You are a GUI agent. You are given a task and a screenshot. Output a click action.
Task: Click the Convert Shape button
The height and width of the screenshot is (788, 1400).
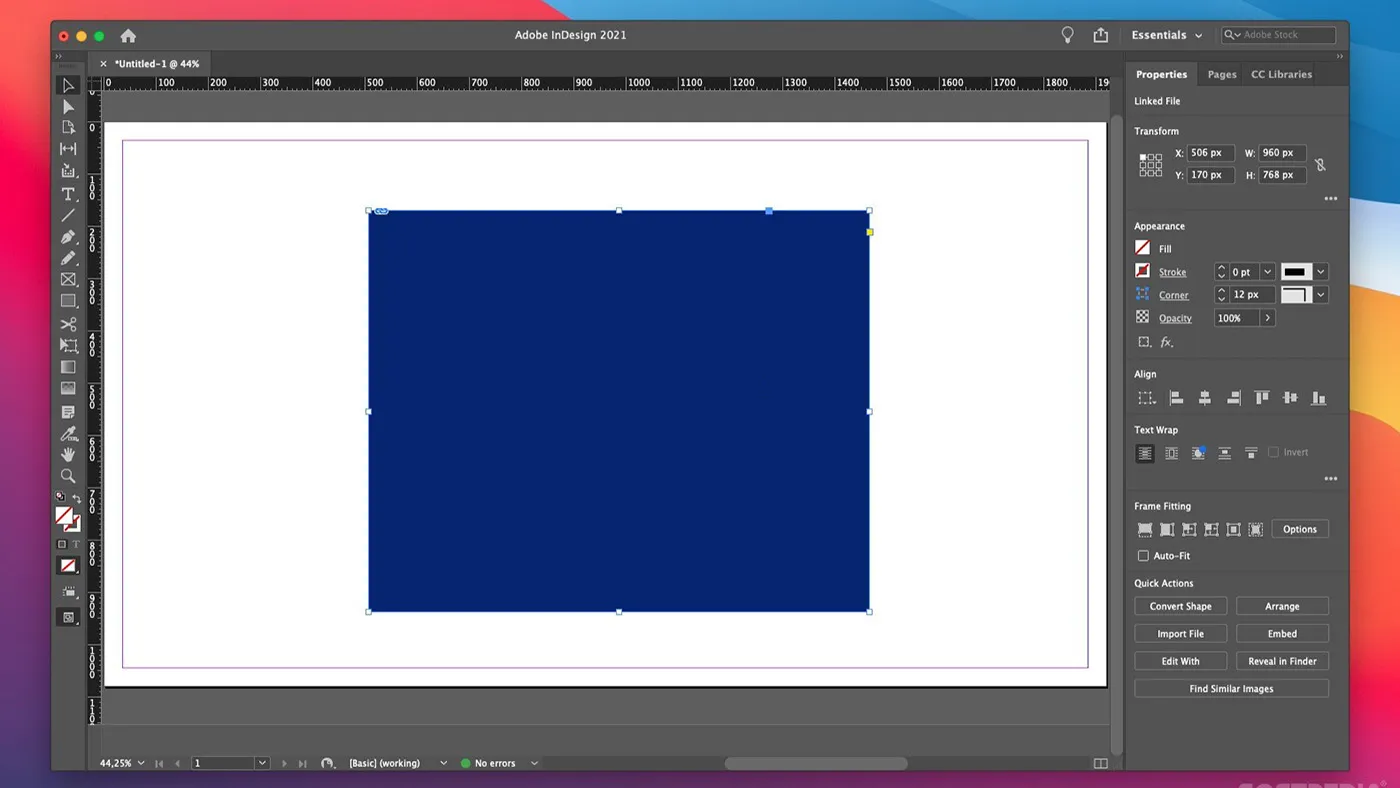[1180, 606]
